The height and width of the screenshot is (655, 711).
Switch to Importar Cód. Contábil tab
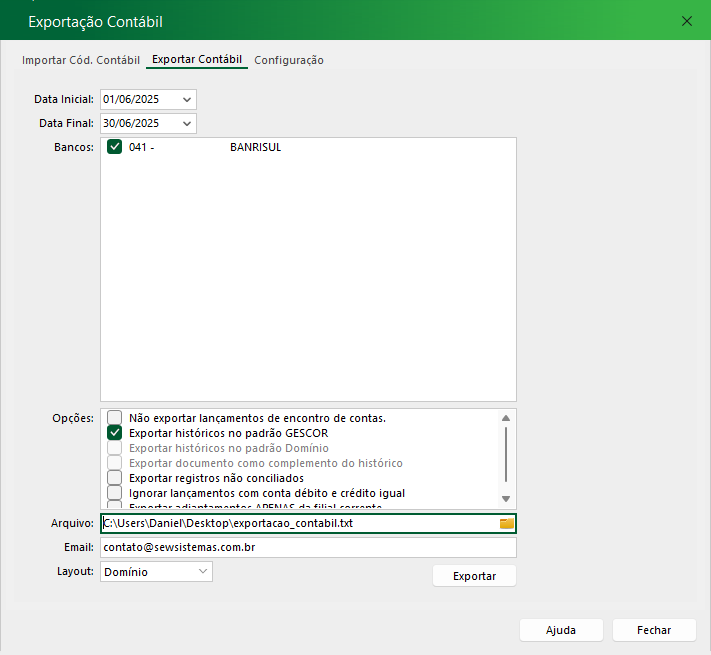click(x=81, y=60)
